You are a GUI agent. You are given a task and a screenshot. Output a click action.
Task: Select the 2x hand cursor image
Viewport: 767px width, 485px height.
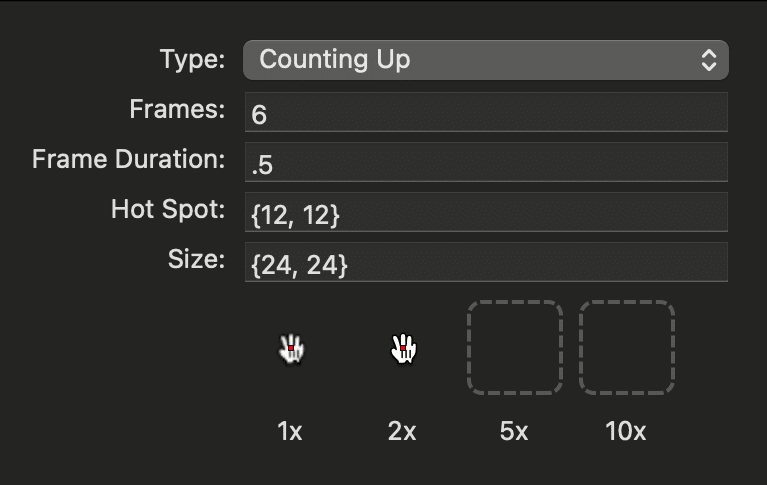[x=404, y=348]
